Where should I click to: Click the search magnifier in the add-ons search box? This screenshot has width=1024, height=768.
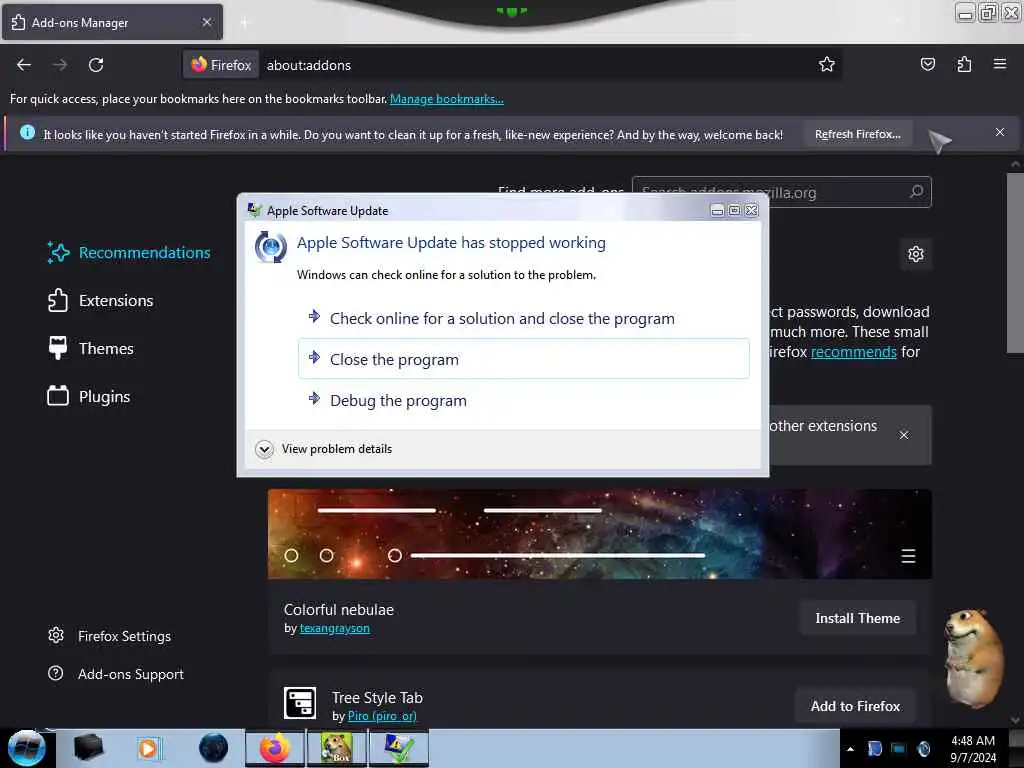click(x=916, y=191)
